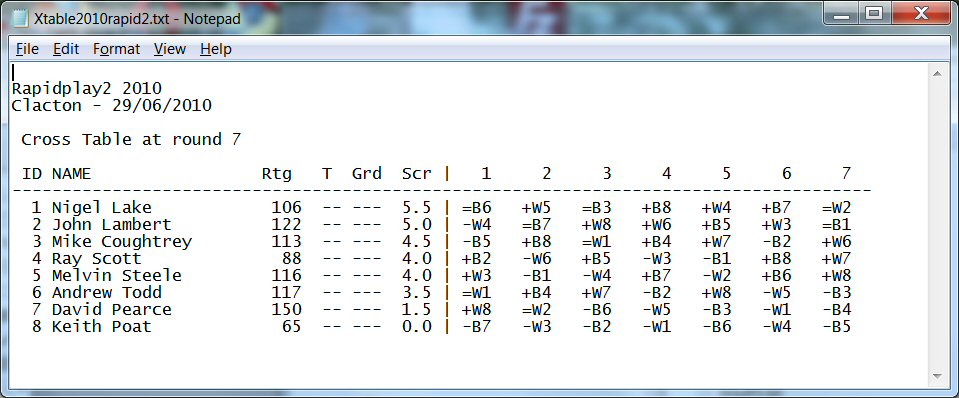
Task: Maximize the Notepad window
Action: 875,14
